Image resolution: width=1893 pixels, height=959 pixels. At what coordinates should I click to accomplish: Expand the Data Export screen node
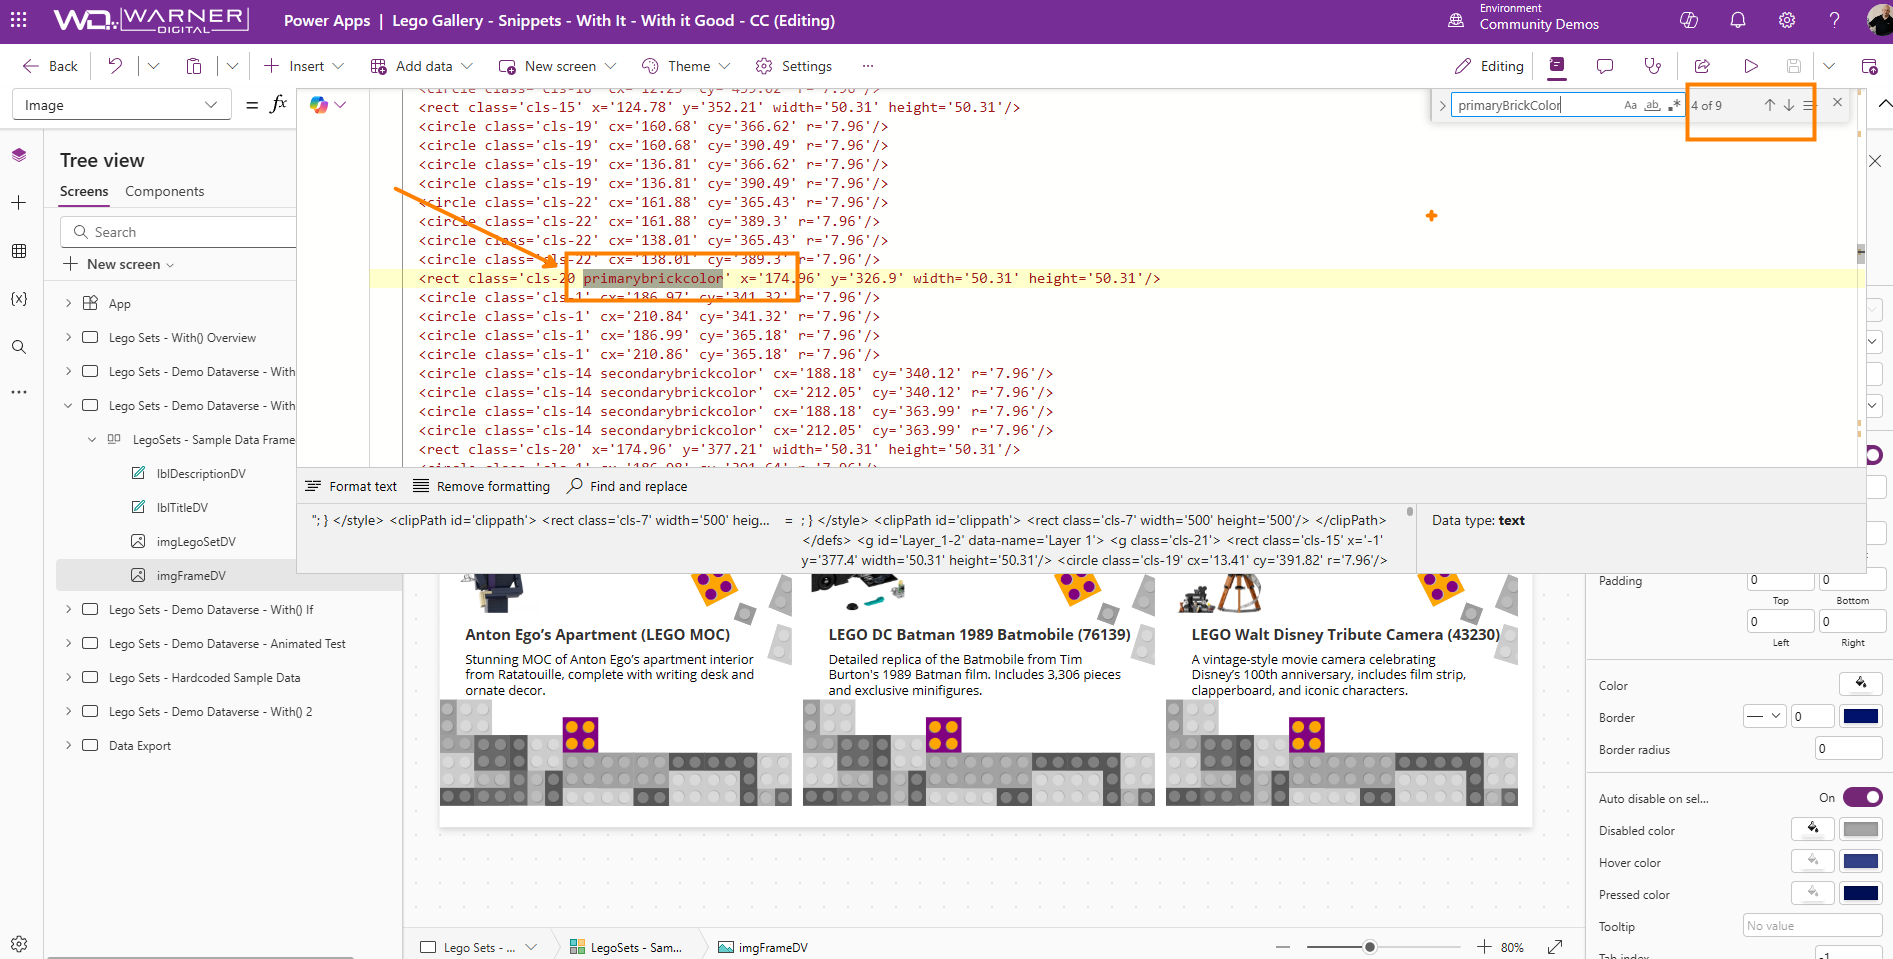coord(68,745)
